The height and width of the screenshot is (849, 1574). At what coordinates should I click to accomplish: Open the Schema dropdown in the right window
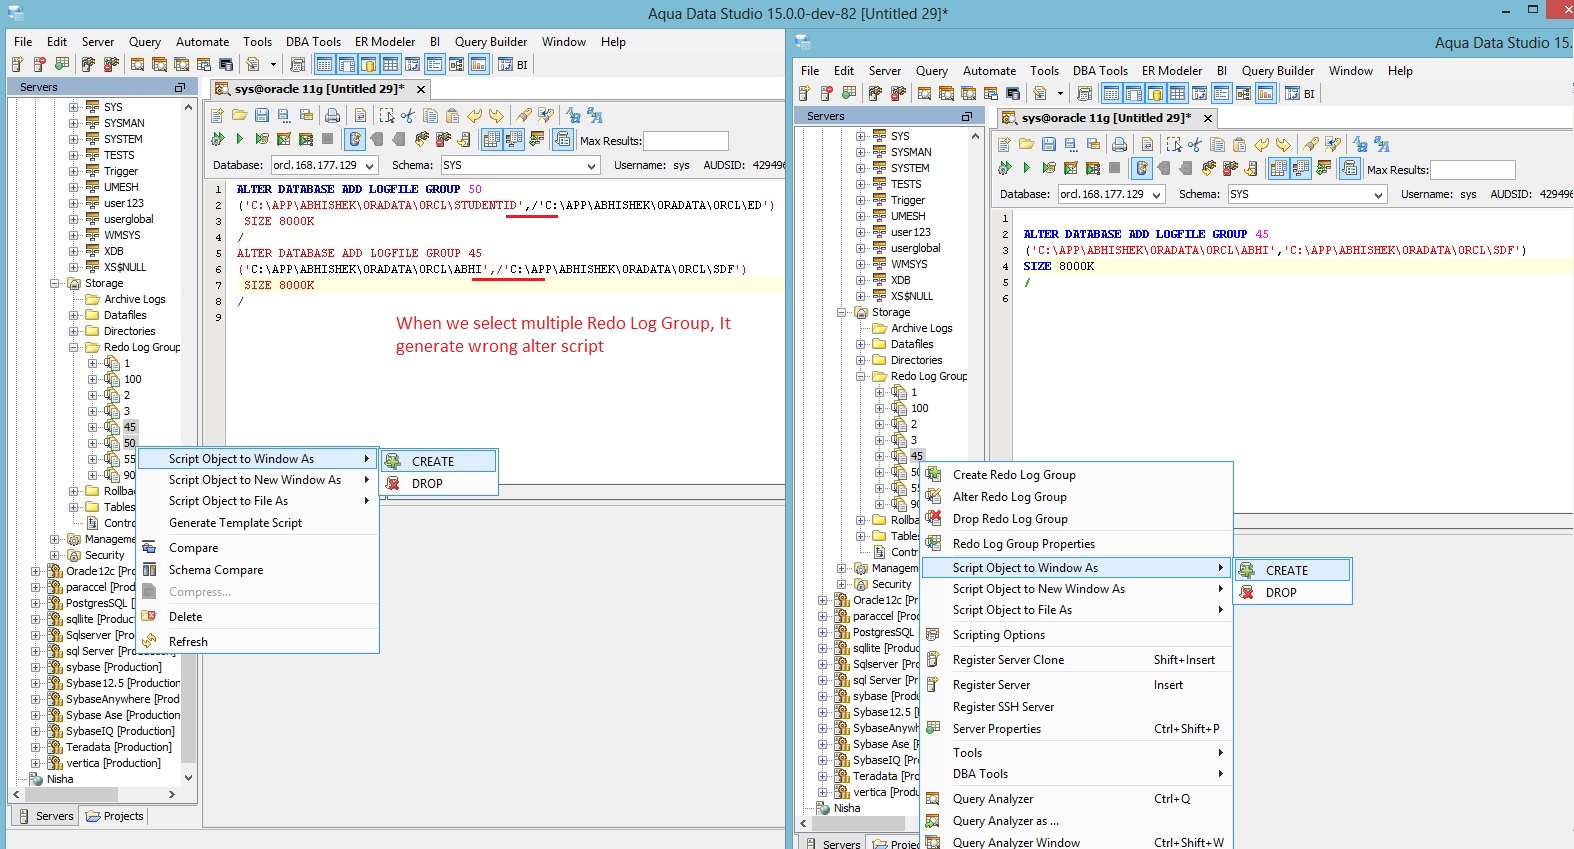pos(1378,195)
